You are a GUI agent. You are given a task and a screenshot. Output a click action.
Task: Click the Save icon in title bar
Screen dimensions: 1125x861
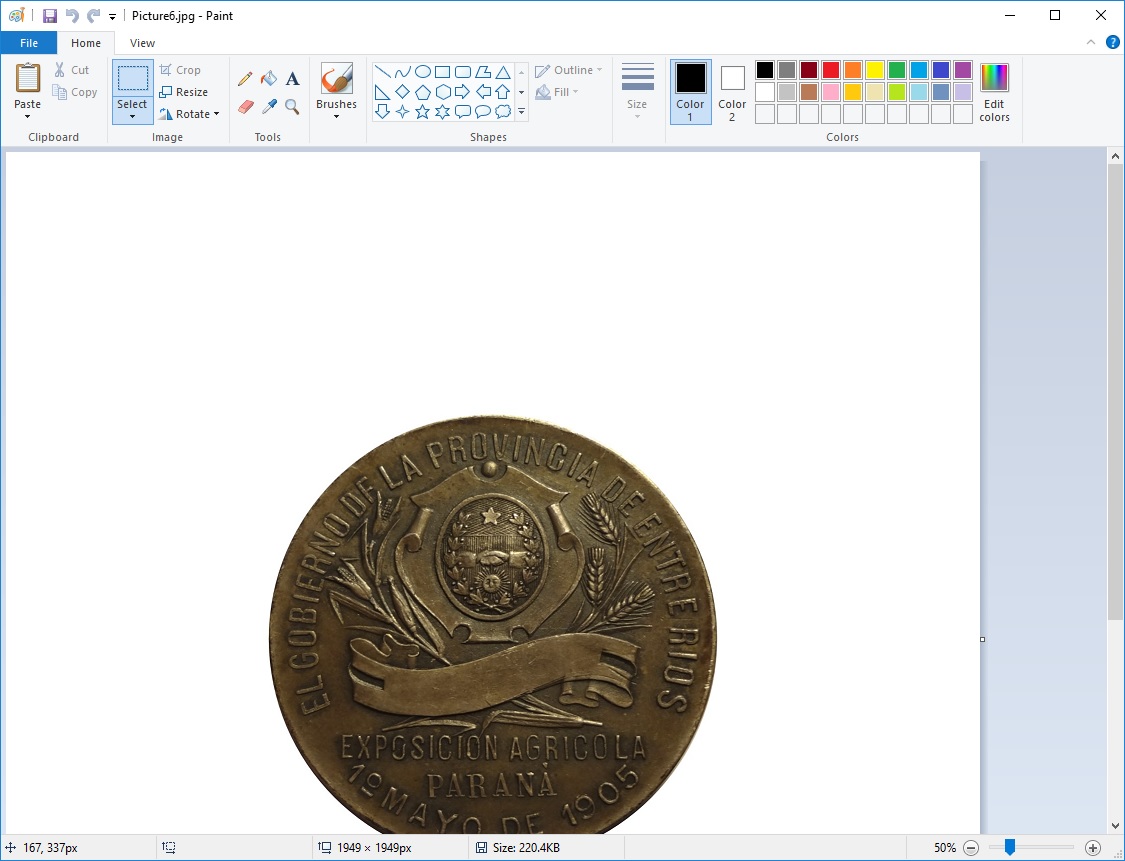[x=50, y=16]
